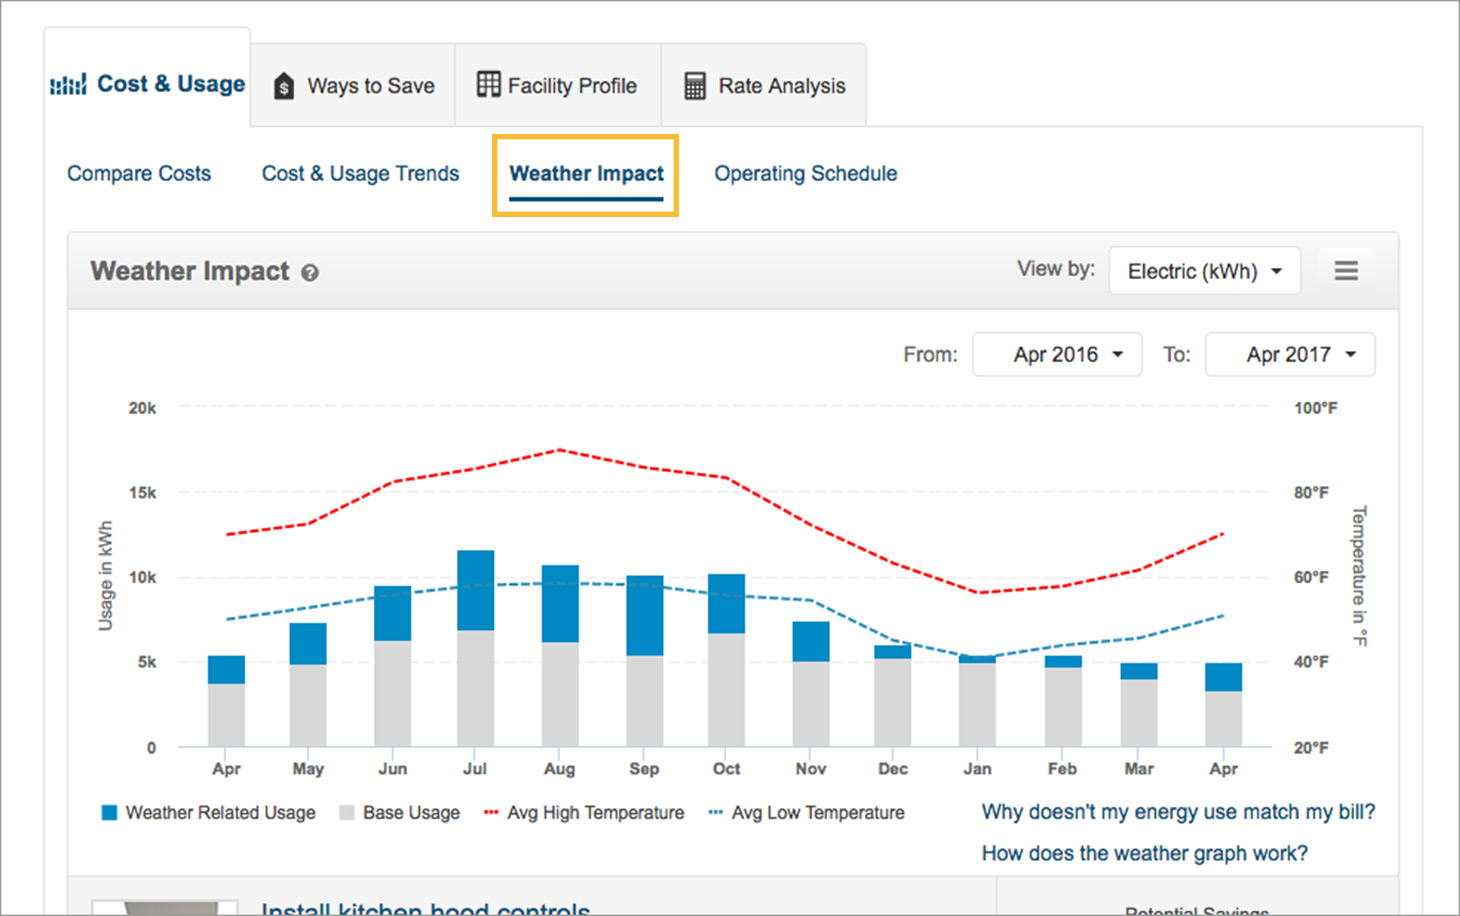
Task: Open the To date Apr 2017 dropdown
Action: 1290,355
